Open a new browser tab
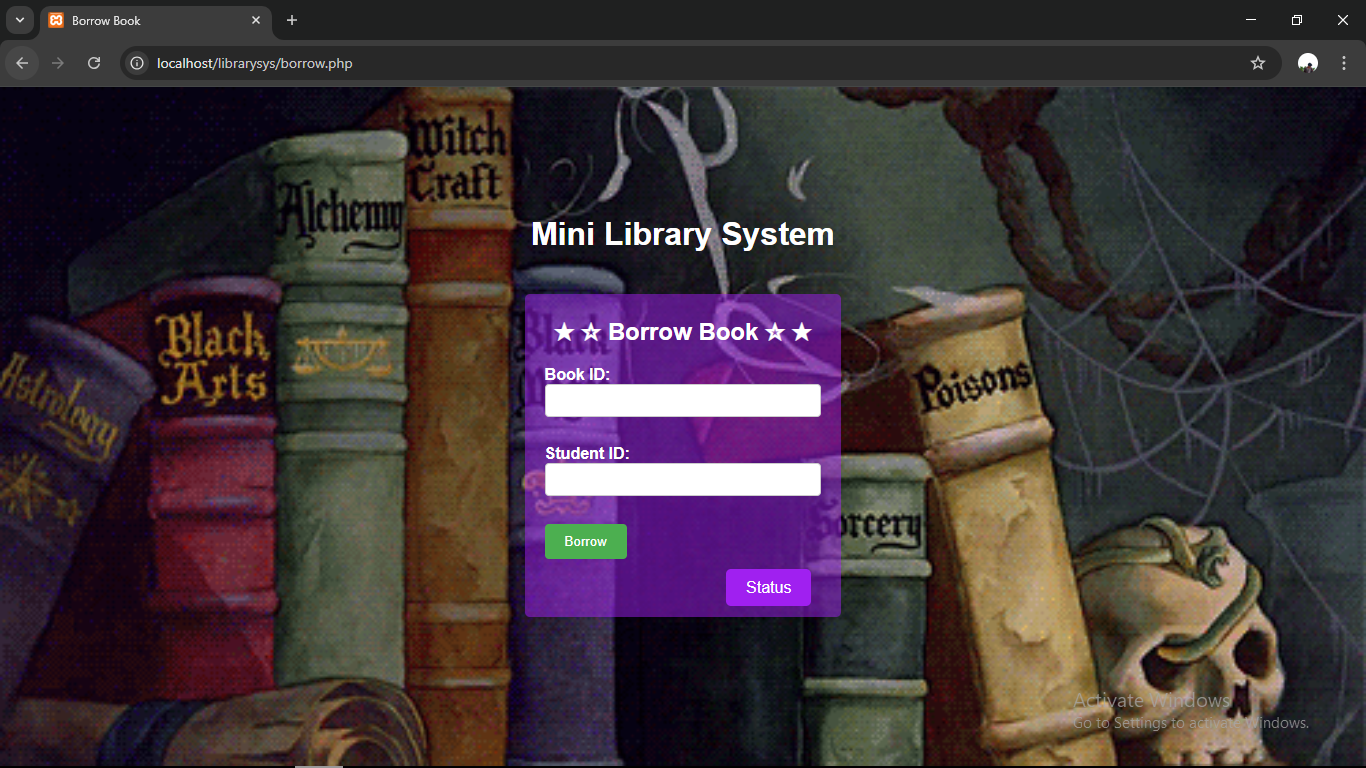Image resolution: width=1366 pixels, height=768 pixels. 292,20
